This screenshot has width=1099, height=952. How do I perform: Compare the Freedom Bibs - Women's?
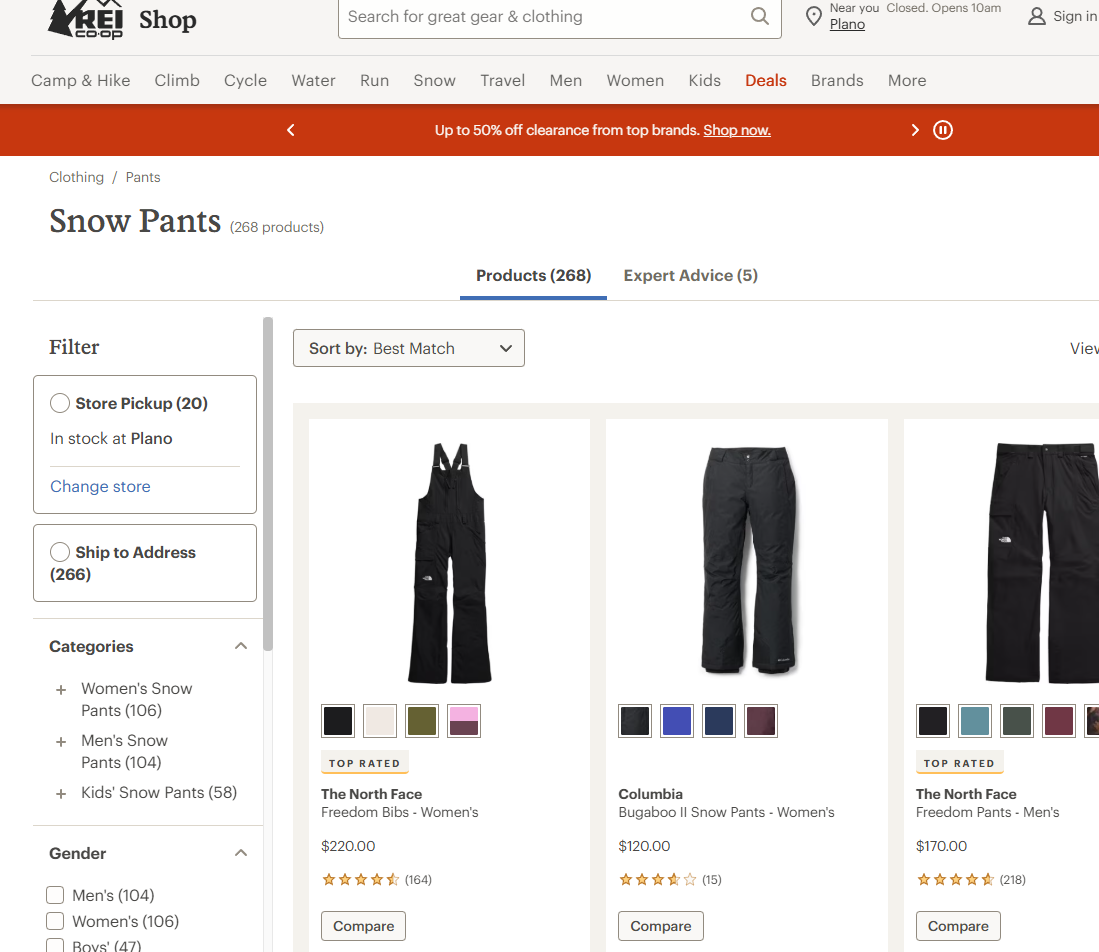363,926
